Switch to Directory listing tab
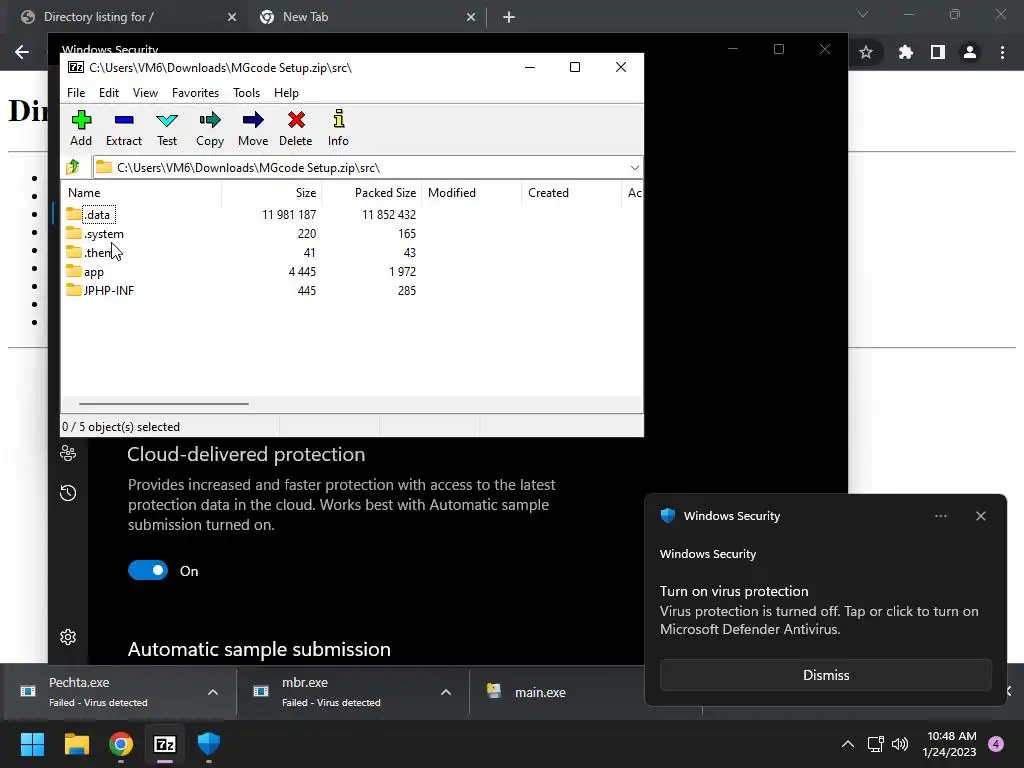Image resolution: width=1024 pixels, height=768 pixels. pyautogui.click(x=98, y=17)
